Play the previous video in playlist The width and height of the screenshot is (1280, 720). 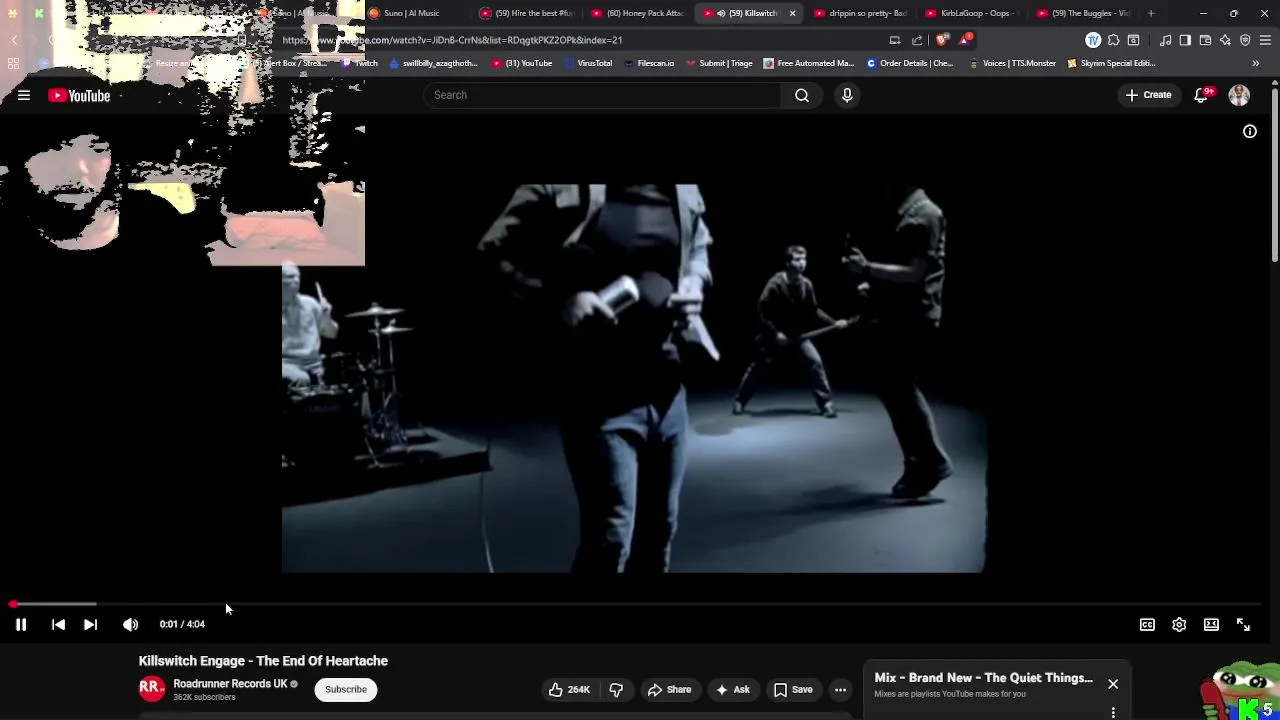58,624
